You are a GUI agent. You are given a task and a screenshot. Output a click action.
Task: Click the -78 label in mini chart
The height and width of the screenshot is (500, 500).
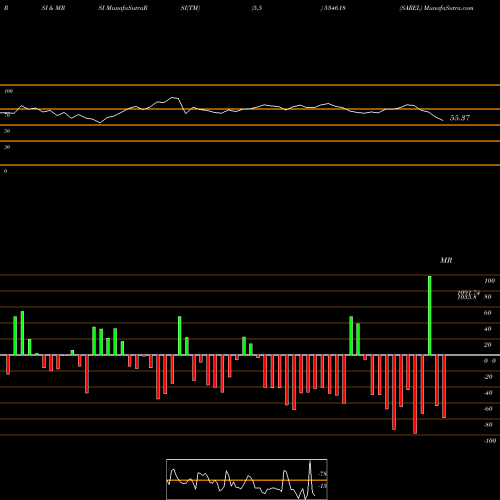pos(323,474)
